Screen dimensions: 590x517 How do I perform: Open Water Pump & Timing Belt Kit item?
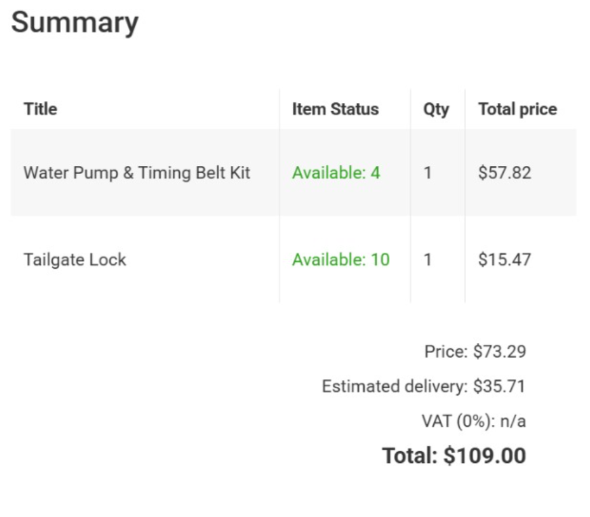pos(137,173)
